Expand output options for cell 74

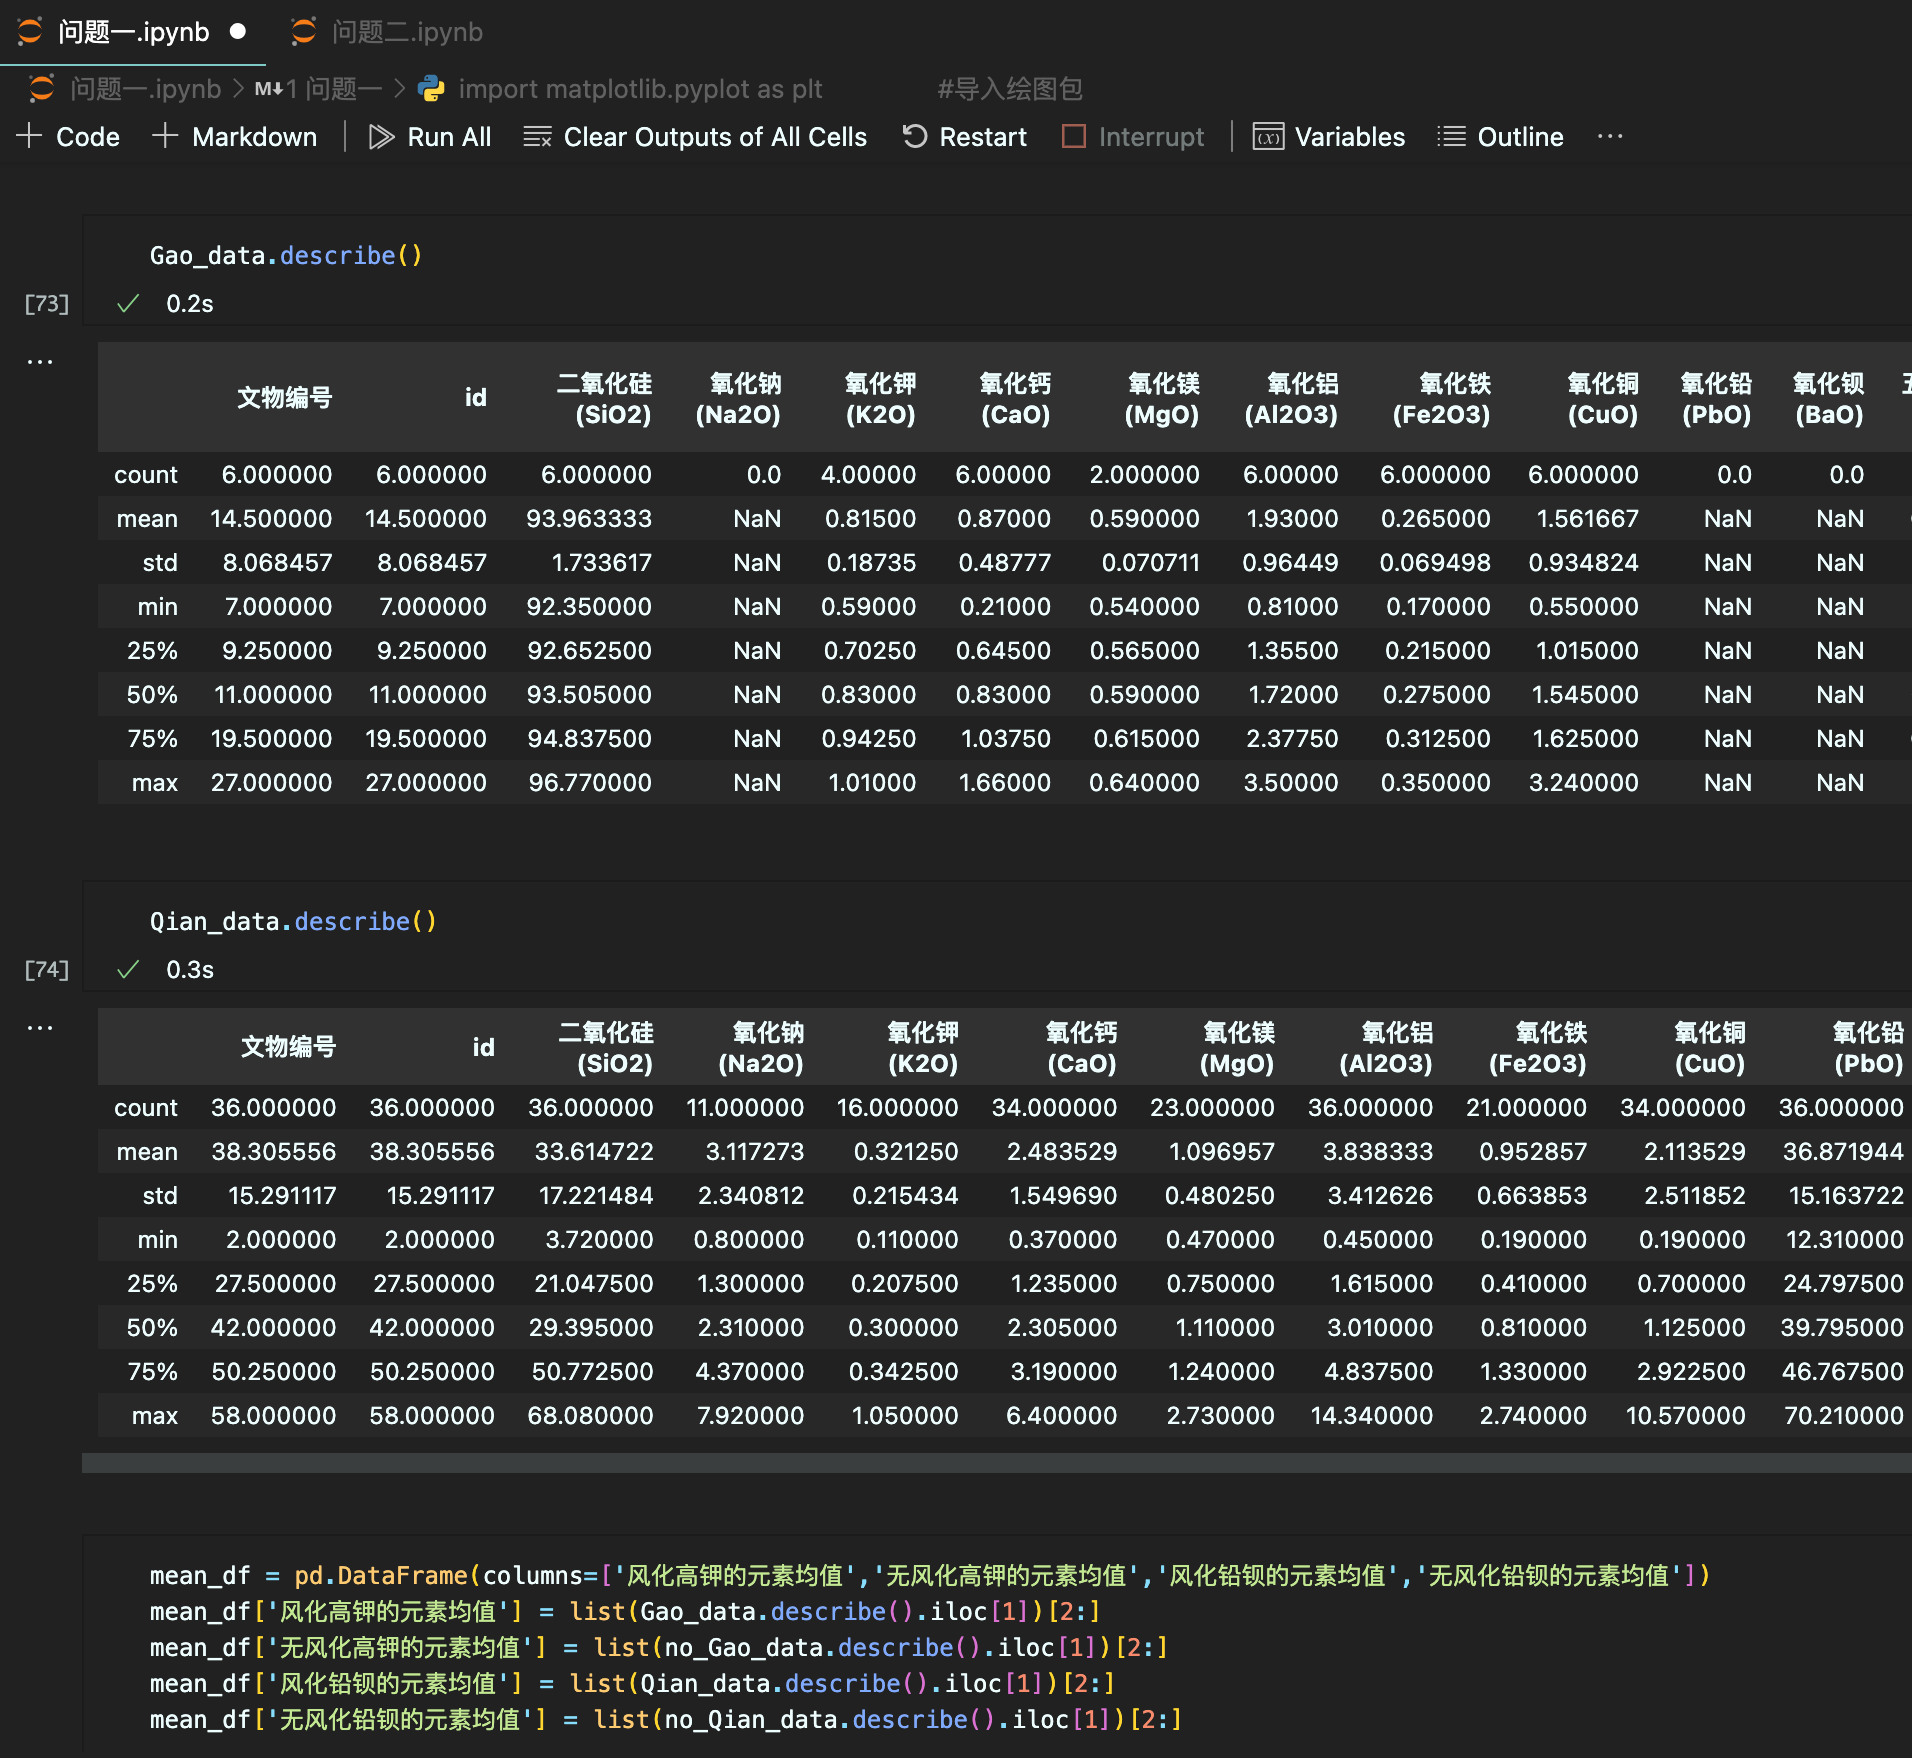40,1028
